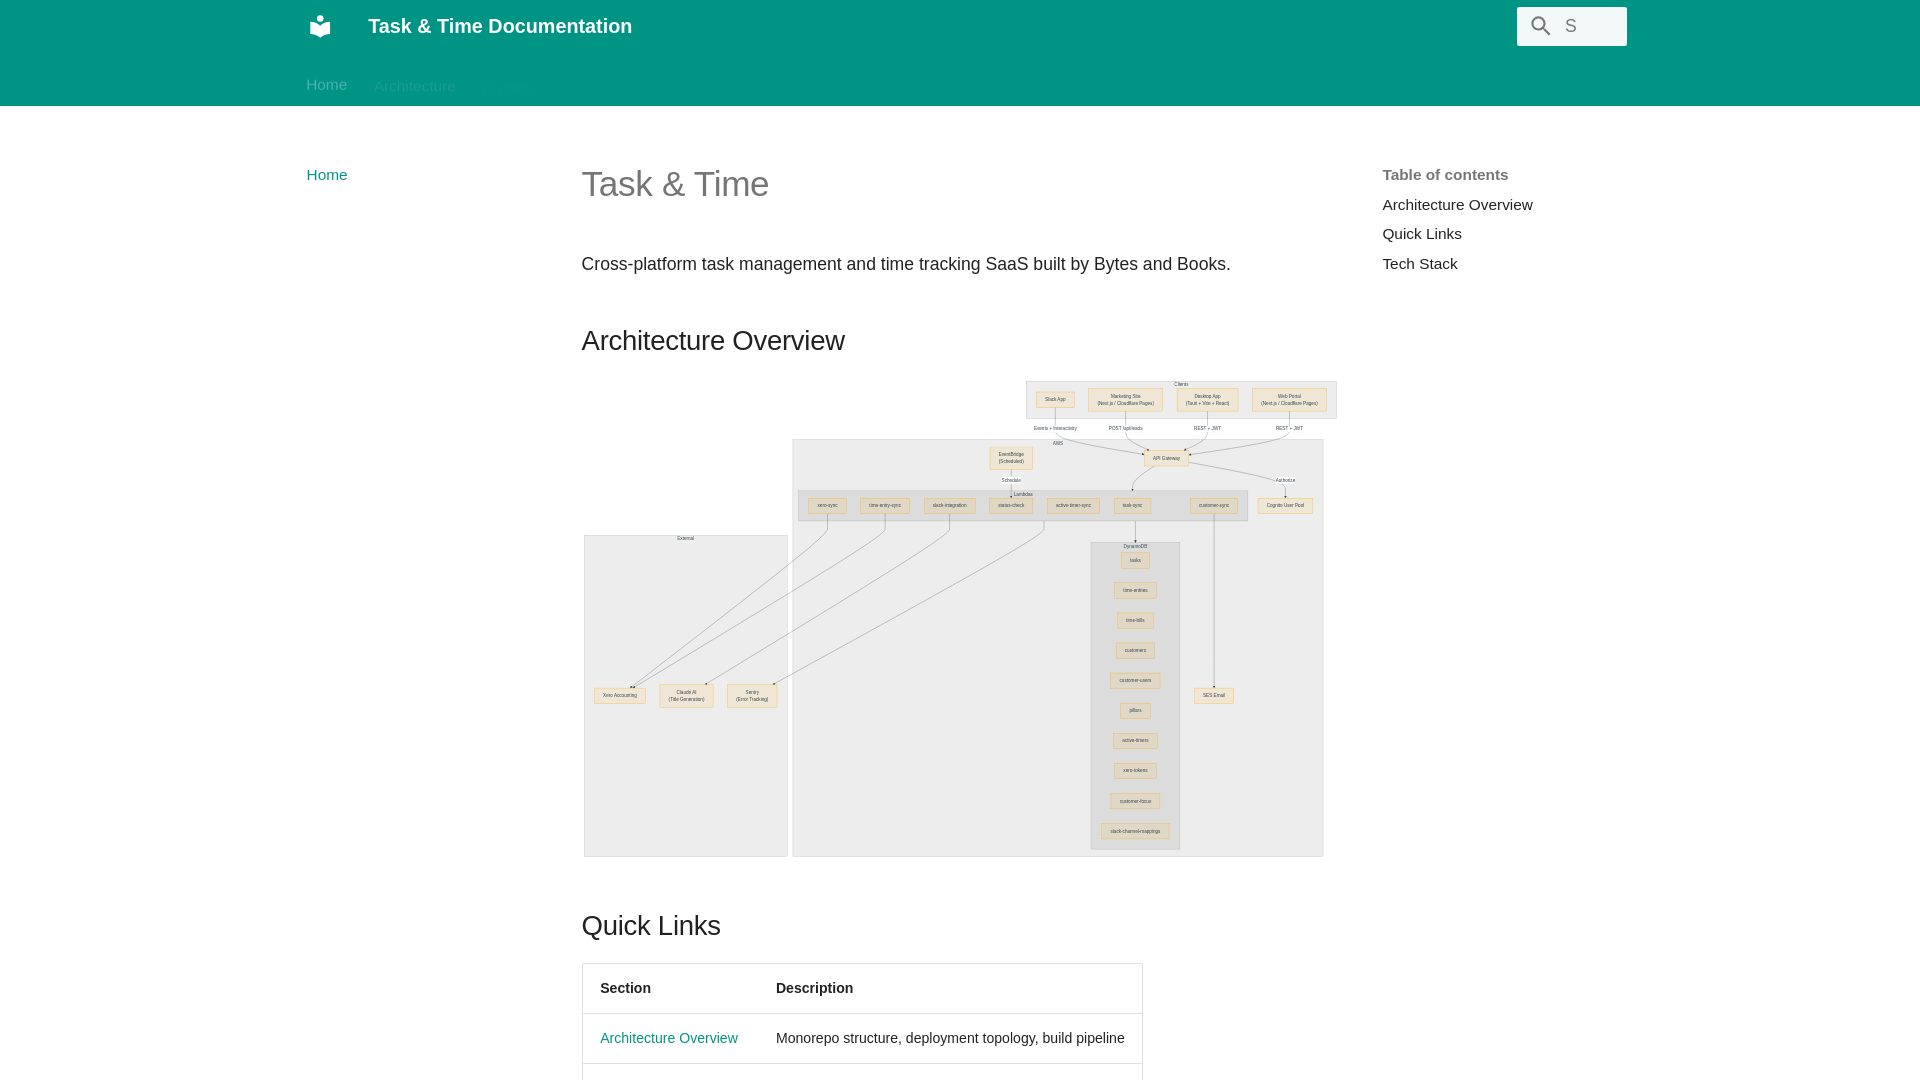Click the search magnifier icon
Image resolution: width=1920 pixels, height=1080 pixels.
click(1541, 26)
